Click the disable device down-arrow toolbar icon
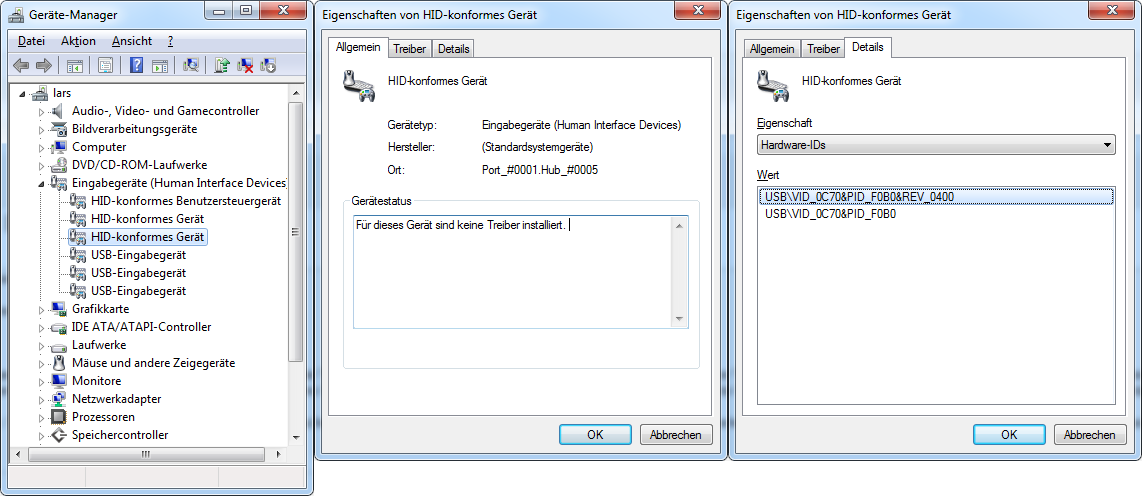Image resolution: width=1143 pixels, height=497 pixels. pyautogui.click(x=268, y=66)
